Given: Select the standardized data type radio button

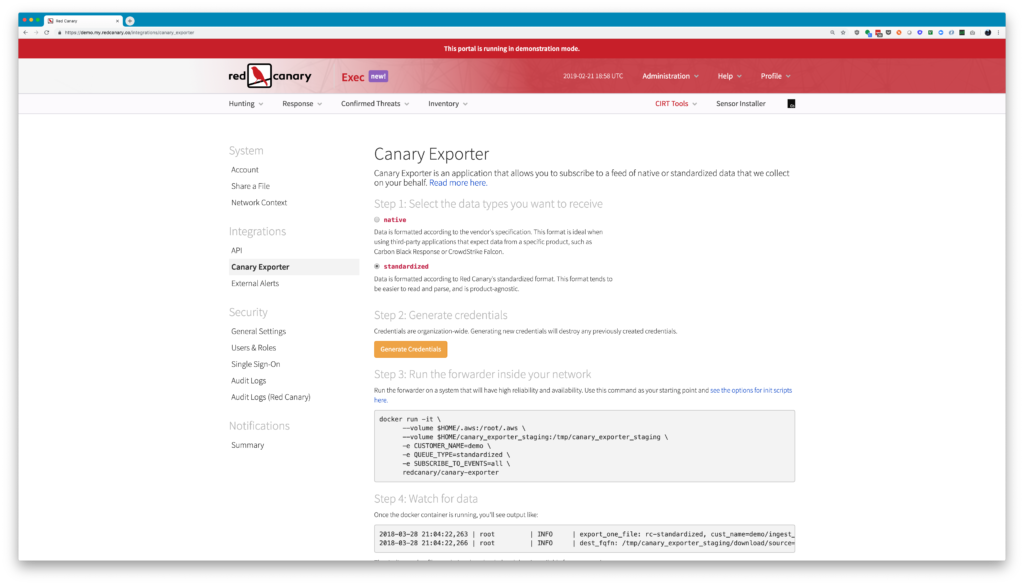Looking at the screenshot, I should [x=377, y=267].
